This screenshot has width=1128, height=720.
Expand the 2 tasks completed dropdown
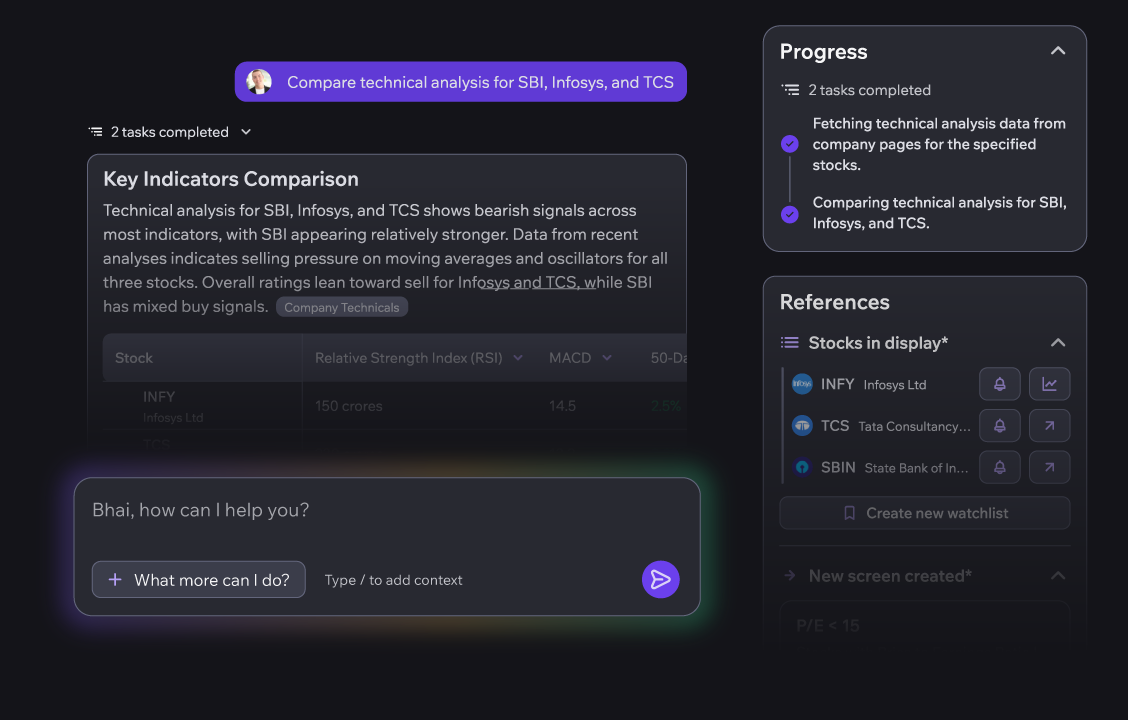coord(246,132)
